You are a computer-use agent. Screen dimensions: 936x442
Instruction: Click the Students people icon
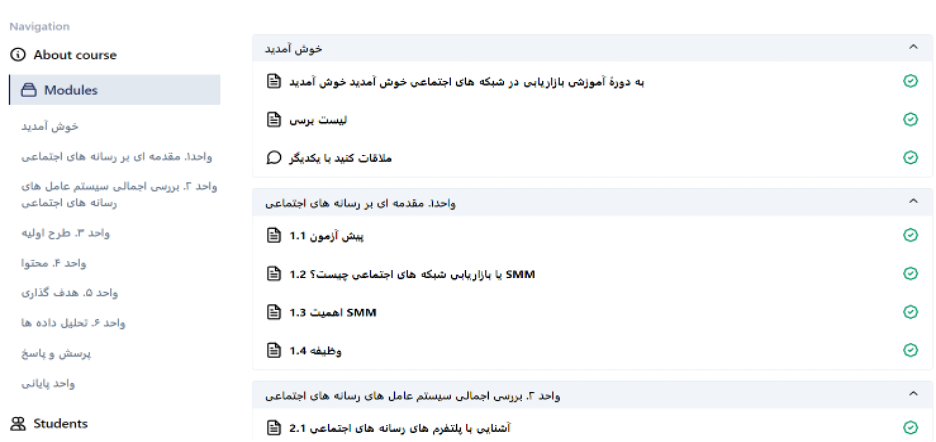(x=19, y=423)
